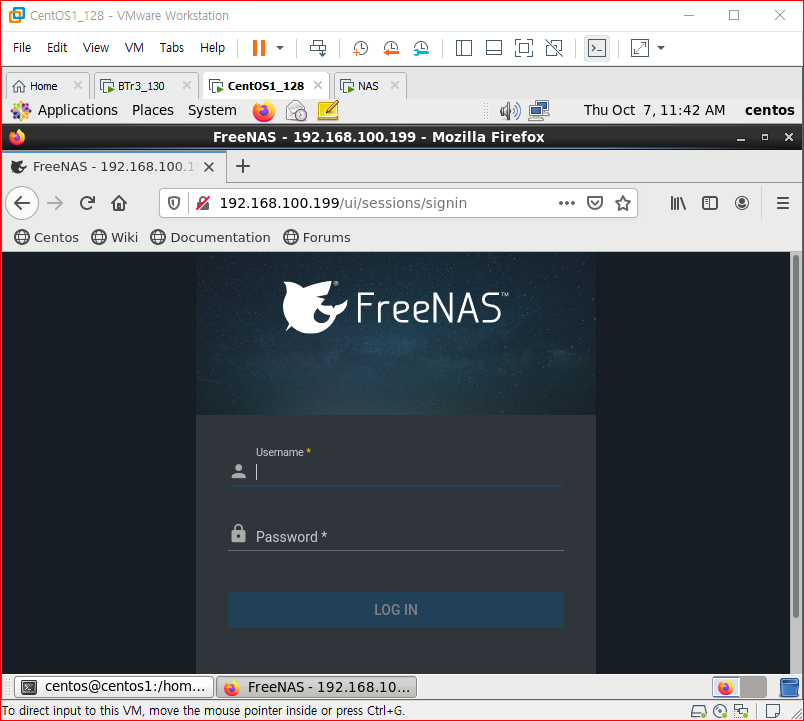Go back one page in Firefox
804x721 pixels.
pyautogui.click(x=22, y=203)
